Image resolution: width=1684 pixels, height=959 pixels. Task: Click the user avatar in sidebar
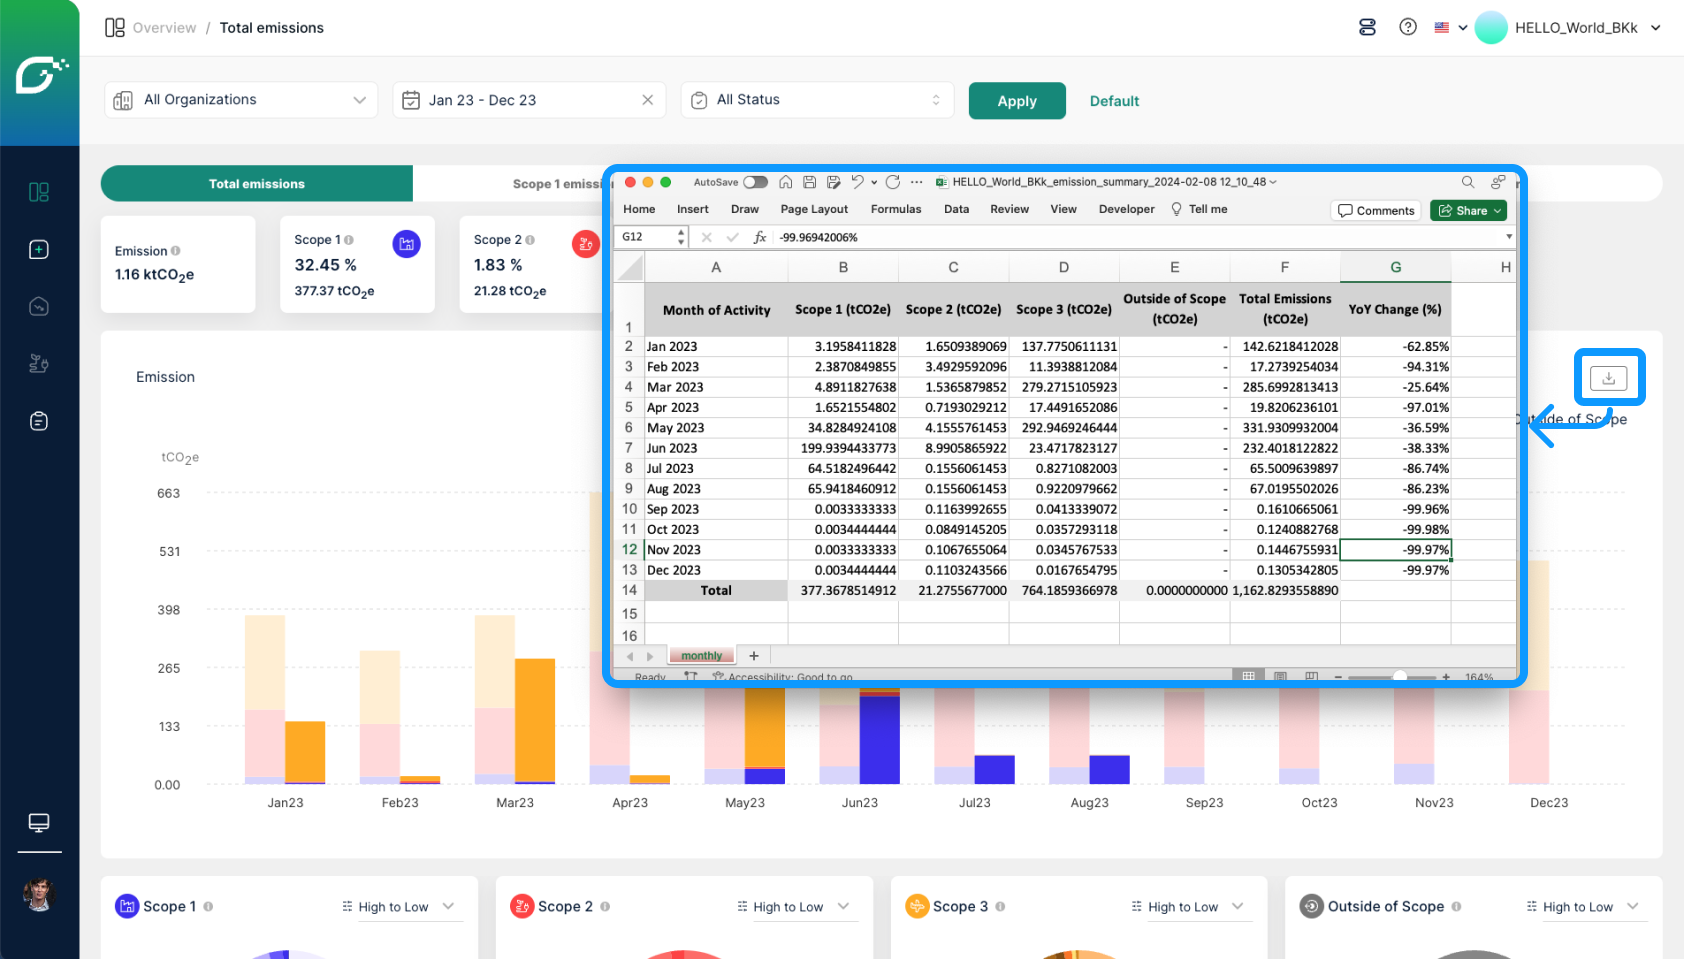pyautogui.click(x=39, y=893)
